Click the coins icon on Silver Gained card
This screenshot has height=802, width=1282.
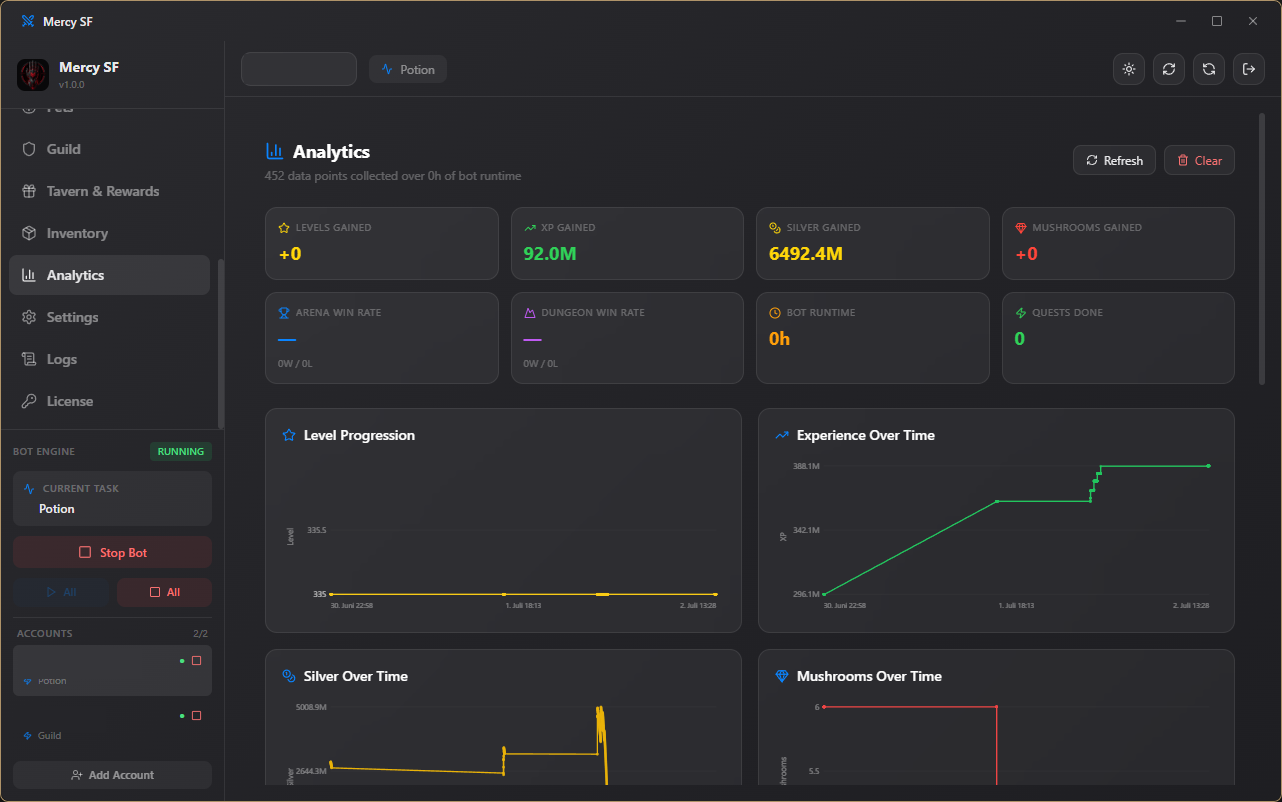(775, 228)
